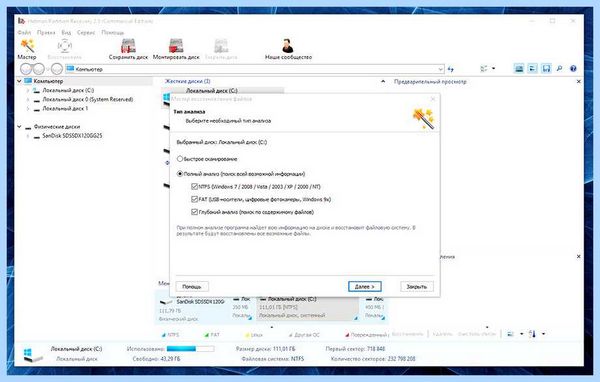Select Быстрое сканирование radio button

click(179, 158)
